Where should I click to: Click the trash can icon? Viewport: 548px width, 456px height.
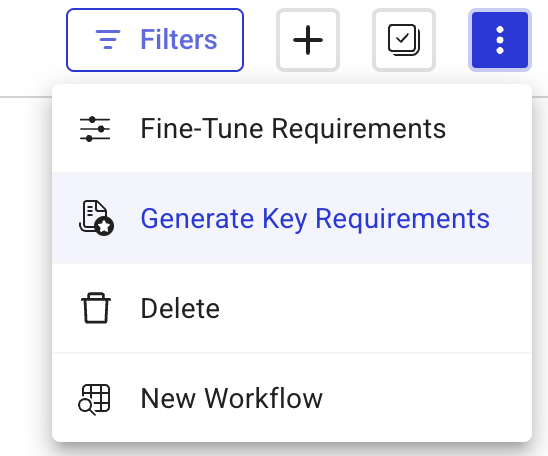coord(96,308)
